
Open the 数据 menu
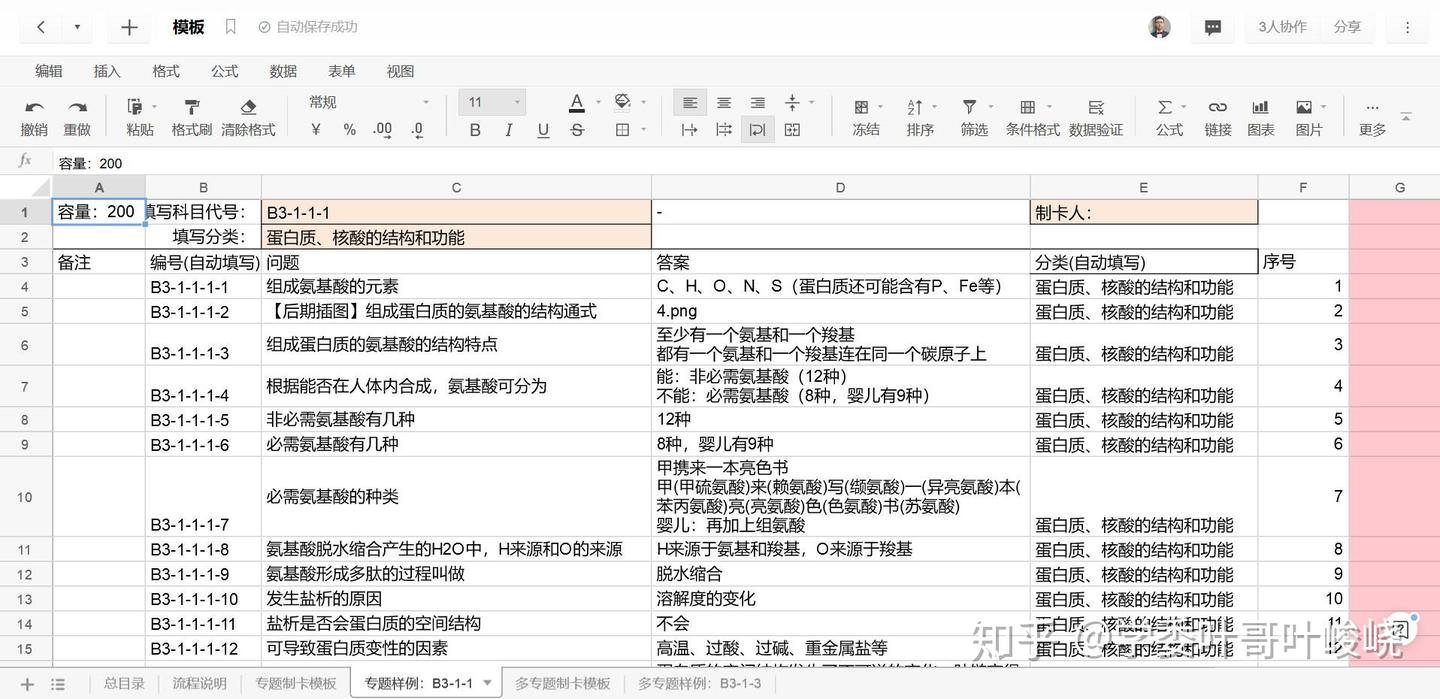tap(283, 71)
